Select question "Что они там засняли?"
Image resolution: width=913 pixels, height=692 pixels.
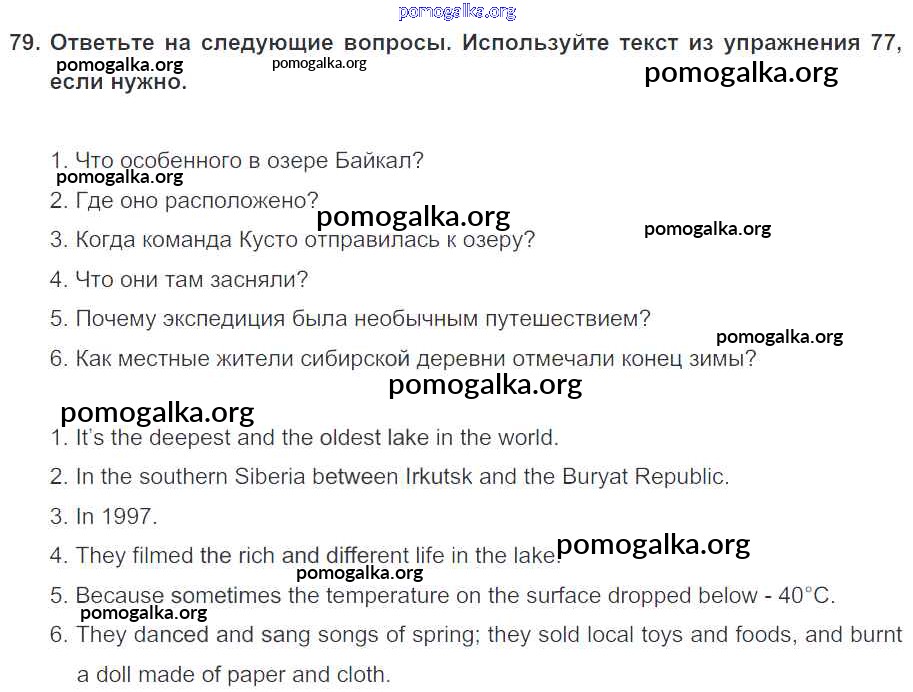point(179,280)
